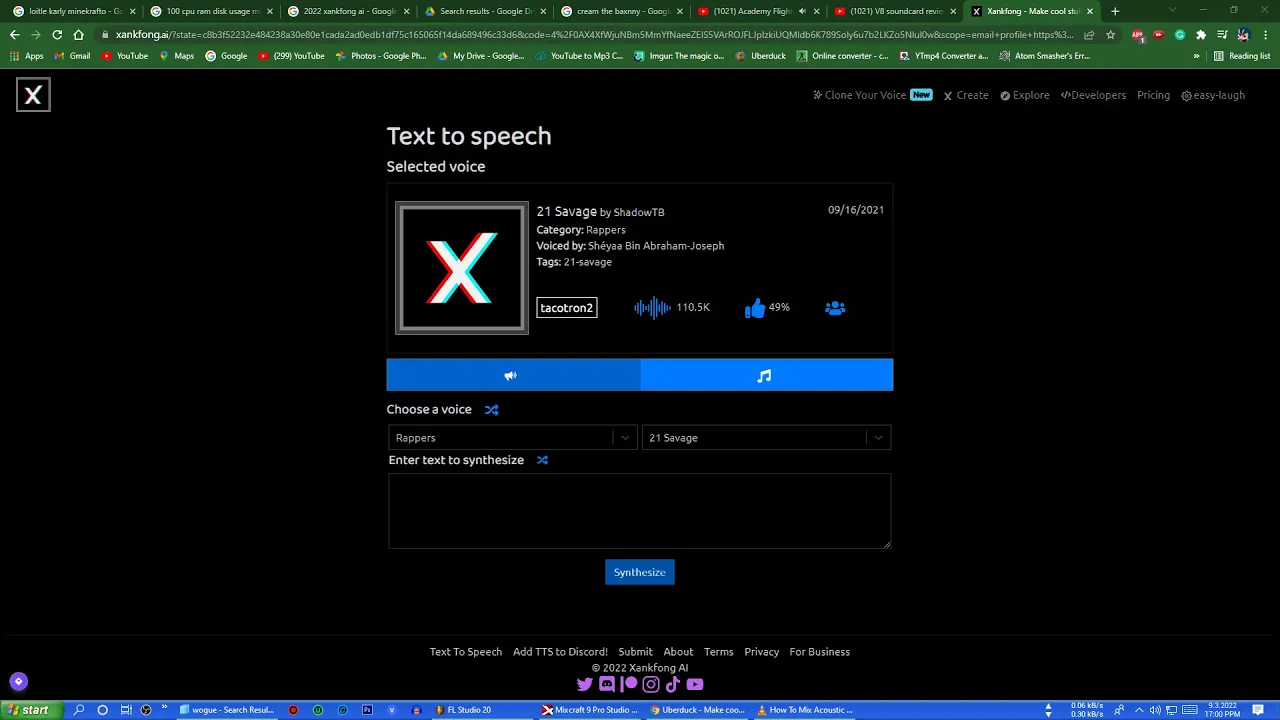Open the Instagram icon in footer
Screen dimensions: 1280x720
click(x=651, y=685)
